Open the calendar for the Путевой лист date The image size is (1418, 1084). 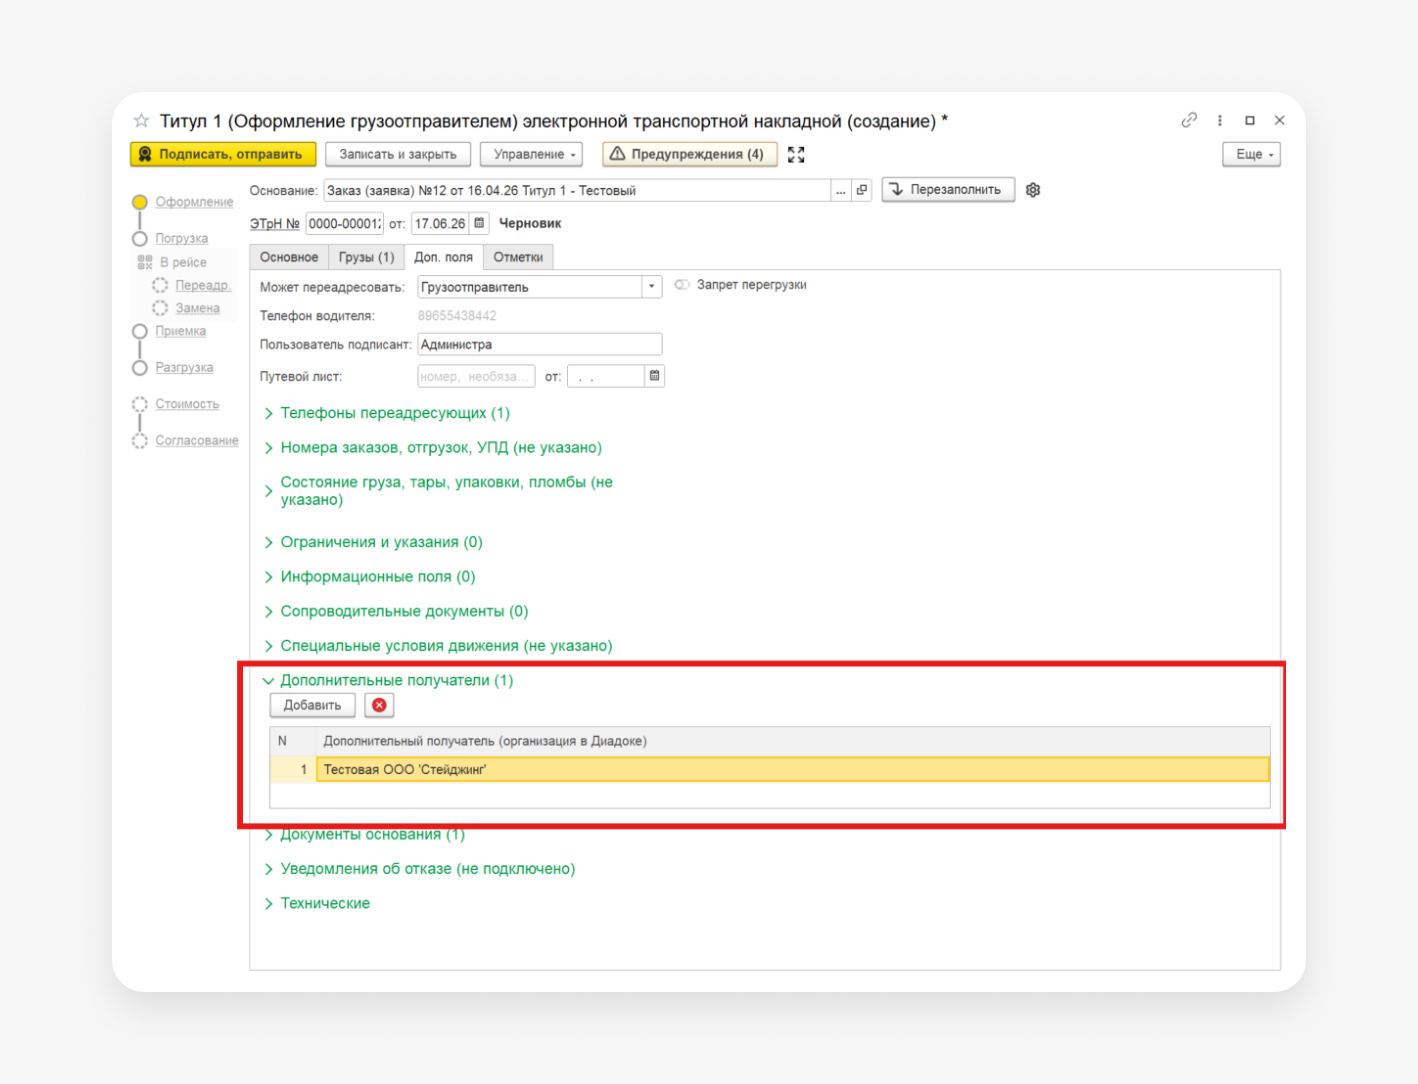click(x=654, y=376)
